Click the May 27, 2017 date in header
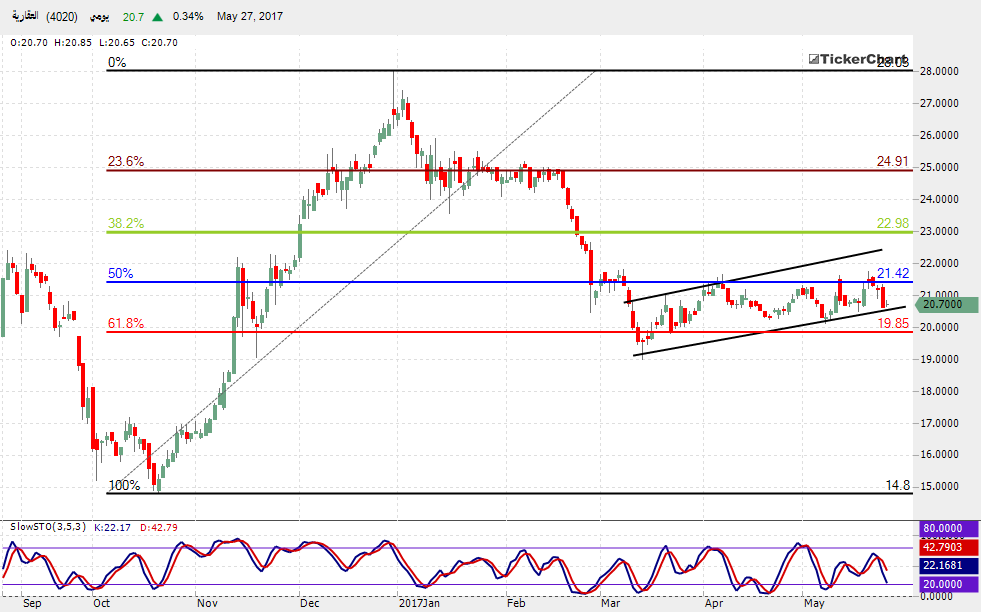The height and width of the screenshot is (612, 981). [250, 17]
